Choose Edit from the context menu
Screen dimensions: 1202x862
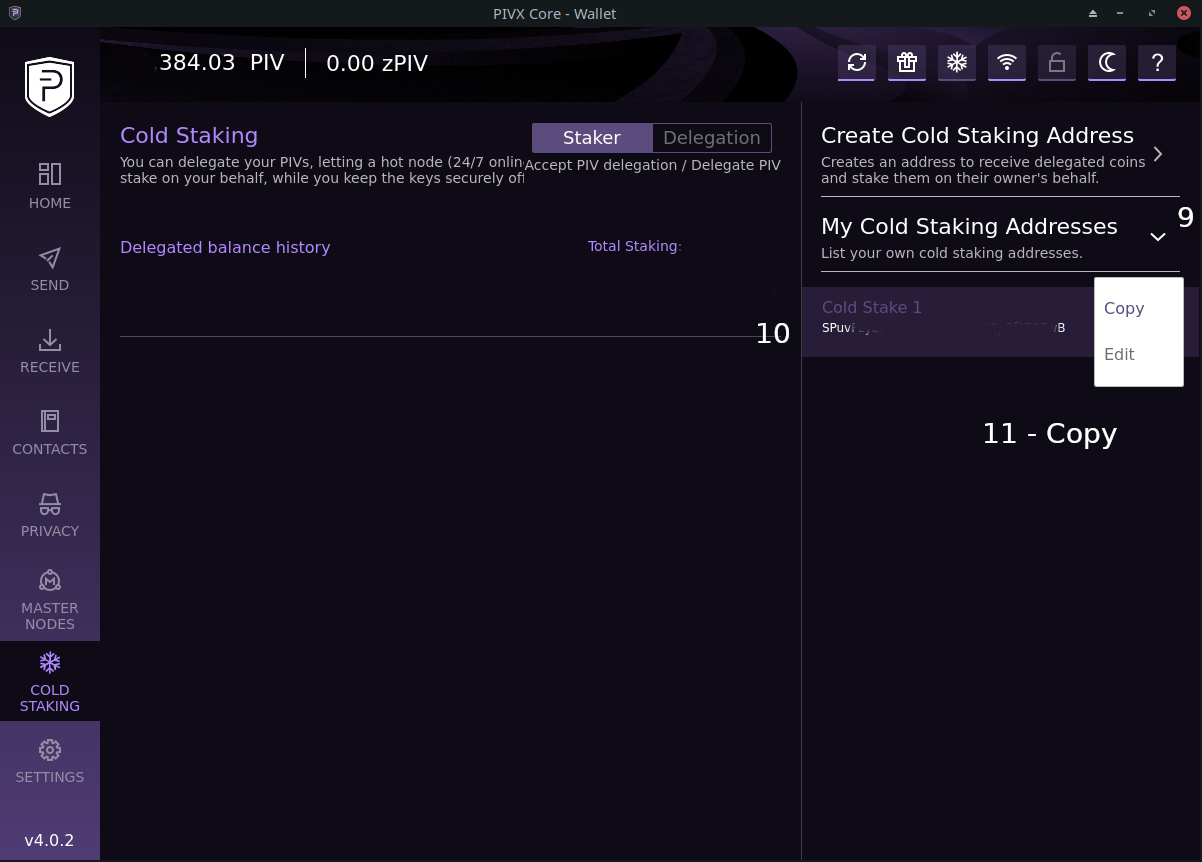point(1119,354)
